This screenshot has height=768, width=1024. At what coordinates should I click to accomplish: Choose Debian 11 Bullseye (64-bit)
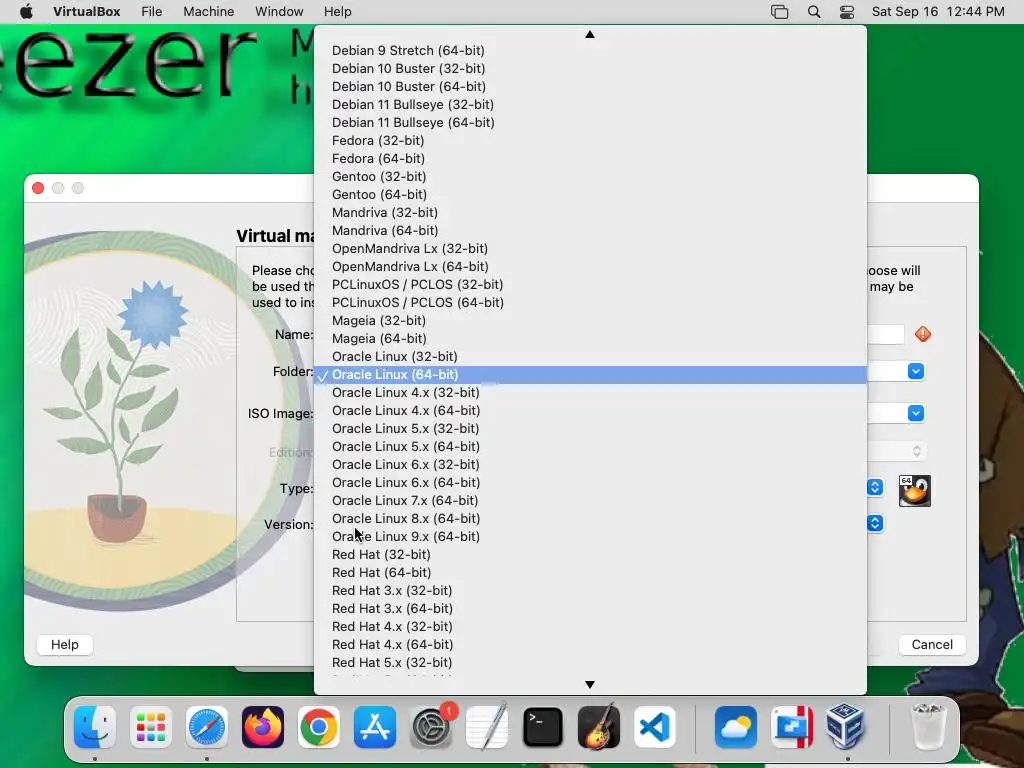(x=590, y=123)
